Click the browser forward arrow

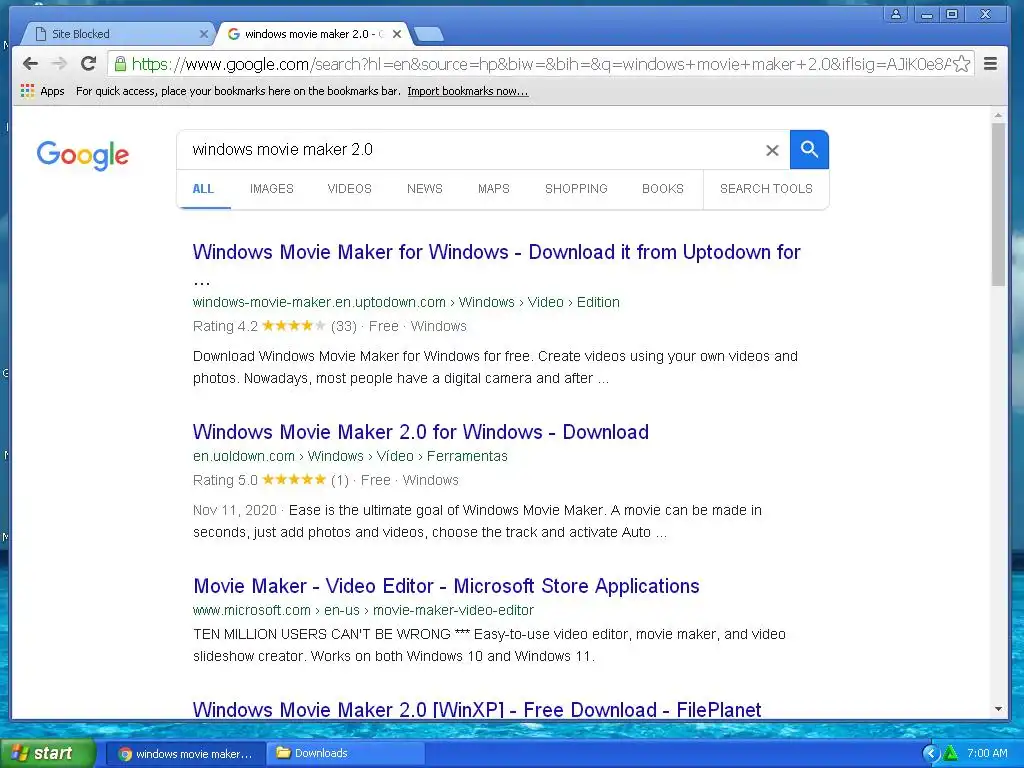point(59,63)
